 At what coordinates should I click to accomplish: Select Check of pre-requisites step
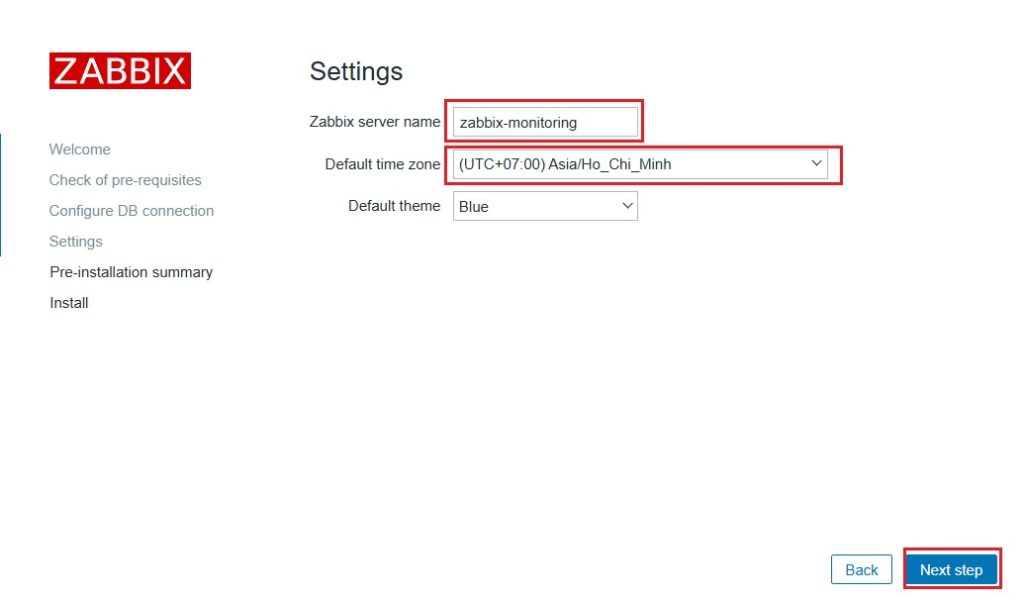pyautogui.click(x=125, y=180)
